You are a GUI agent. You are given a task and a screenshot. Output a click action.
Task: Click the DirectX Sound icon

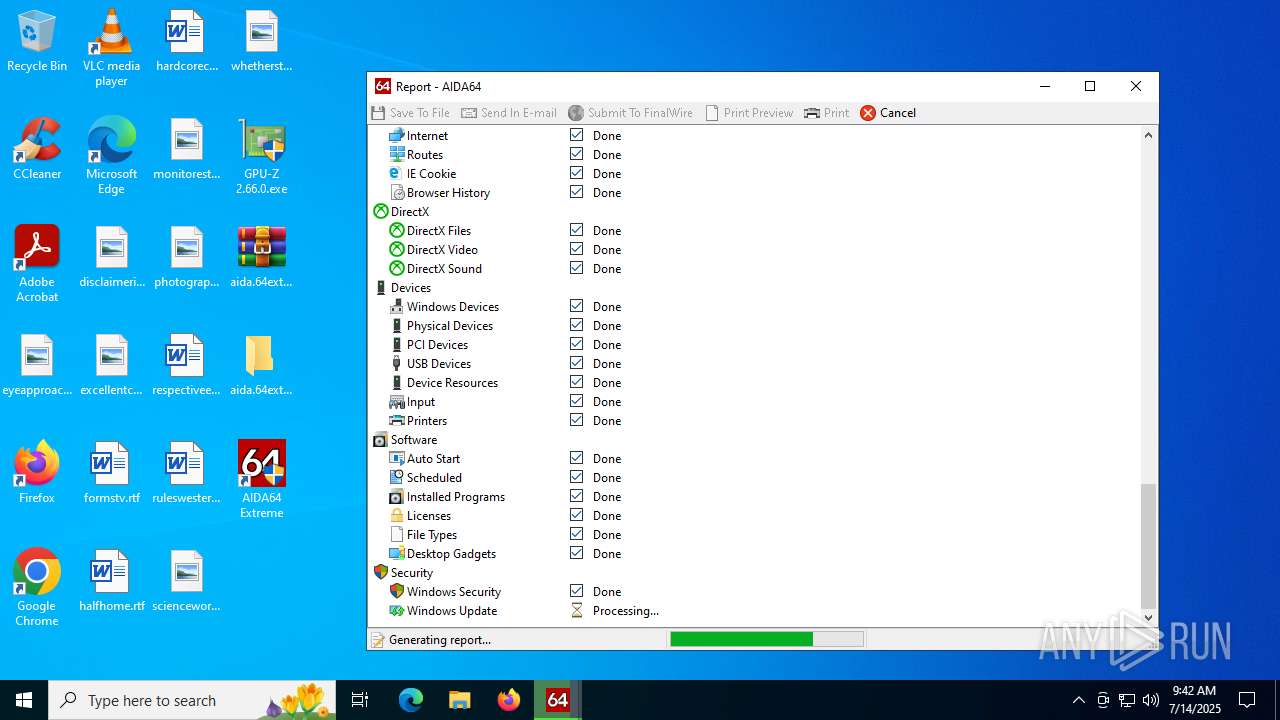(x=396, y=268)
